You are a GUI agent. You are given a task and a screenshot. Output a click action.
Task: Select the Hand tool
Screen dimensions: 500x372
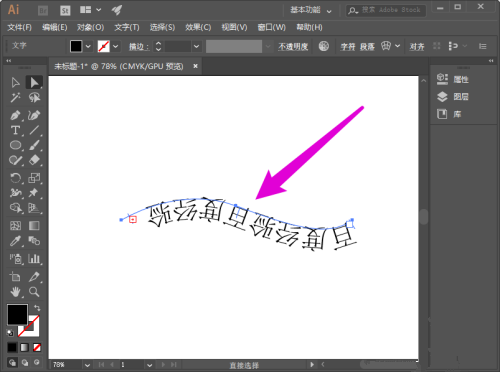point(15,292)
